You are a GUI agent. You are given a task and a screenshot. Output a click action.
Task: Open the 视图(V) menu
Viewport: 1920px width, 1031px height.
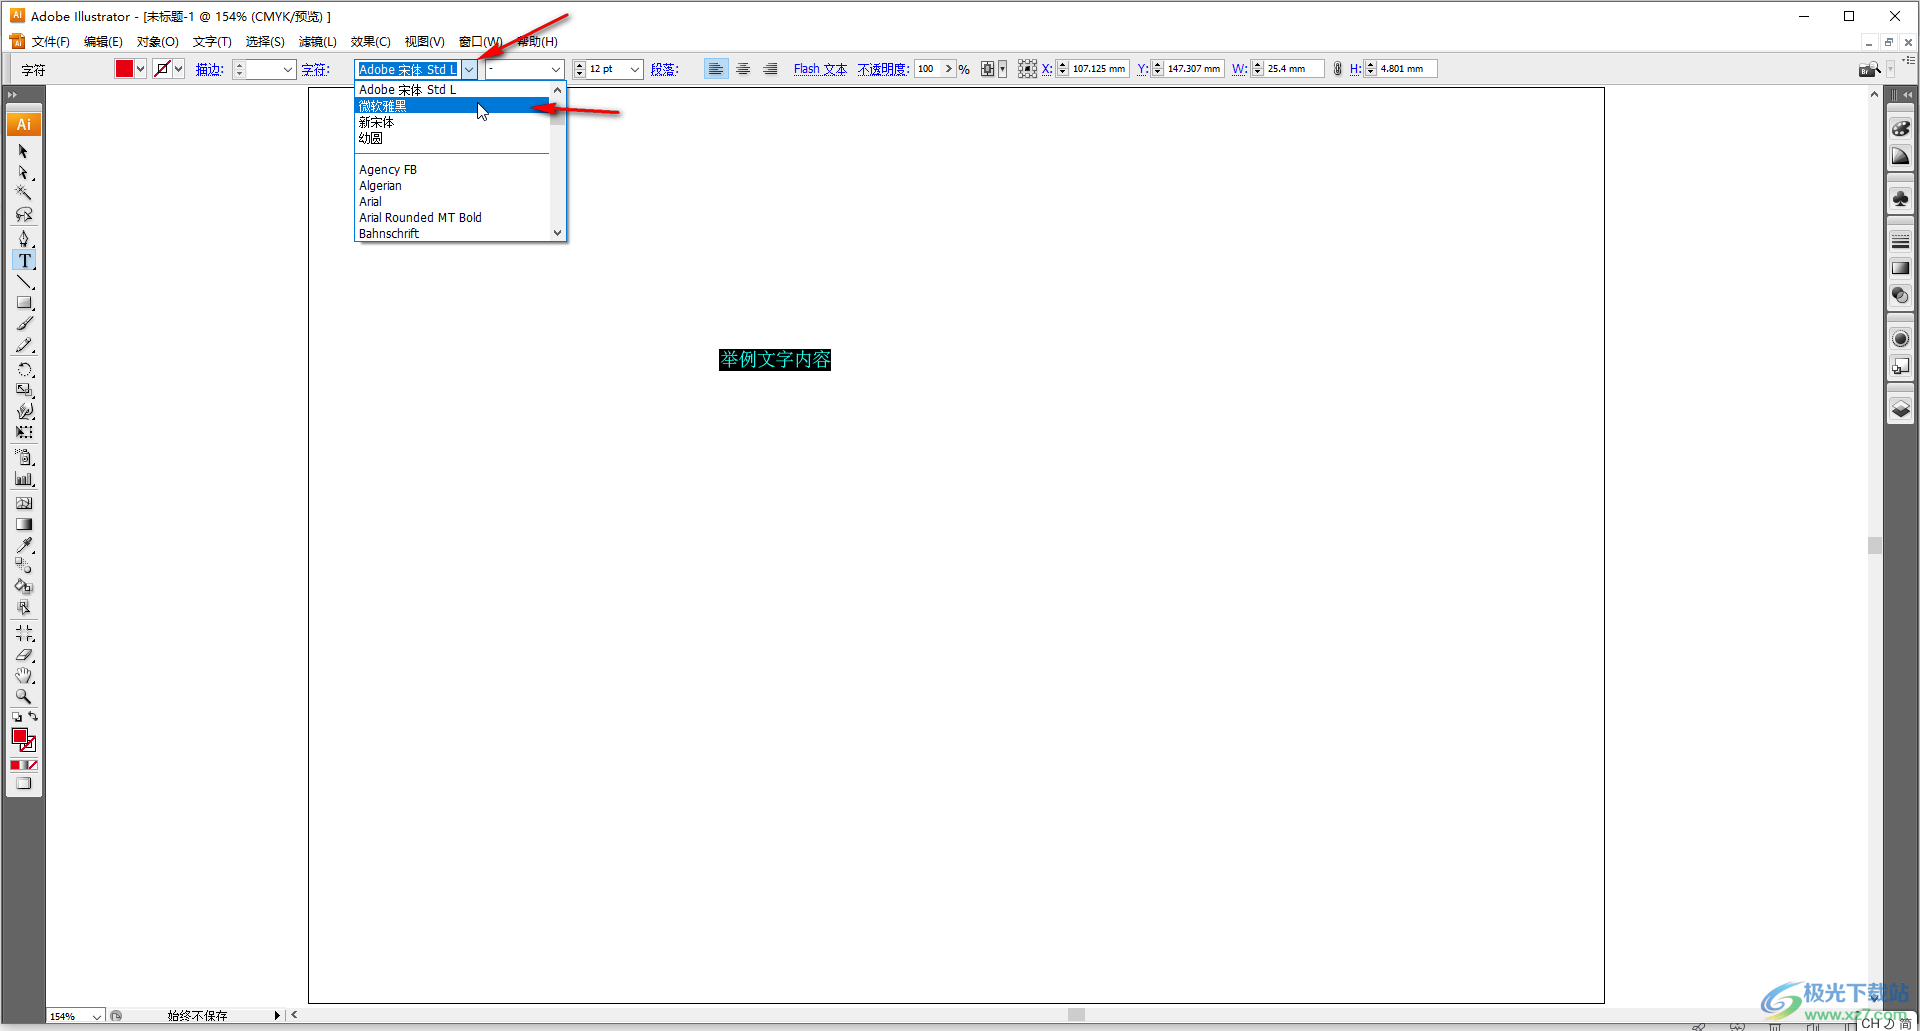point(424,42)
